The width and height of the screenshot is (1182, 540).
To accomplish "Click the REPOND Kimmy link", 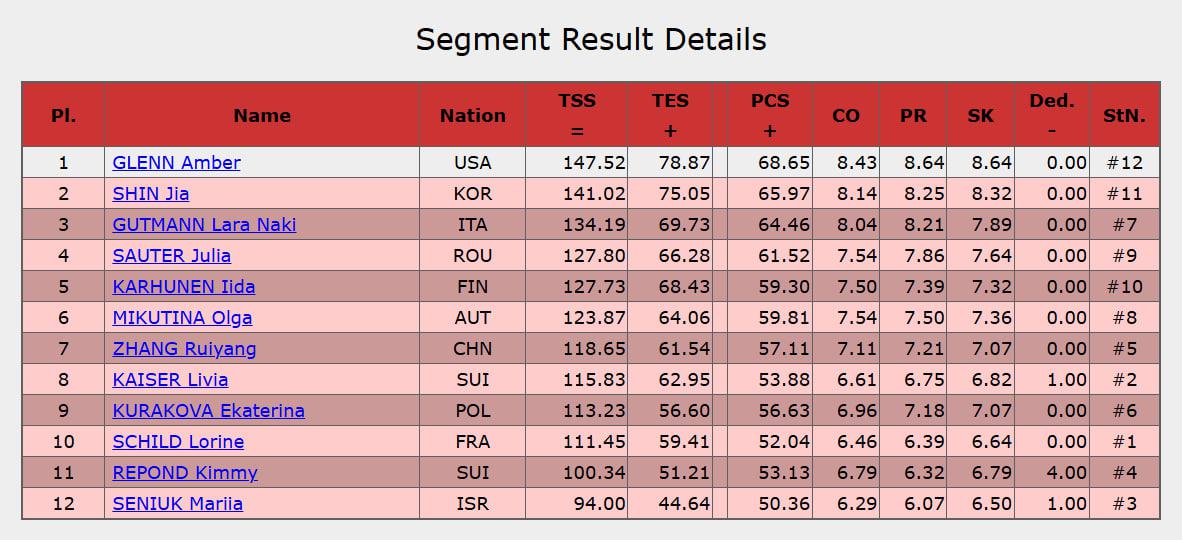I will (185, 472).
